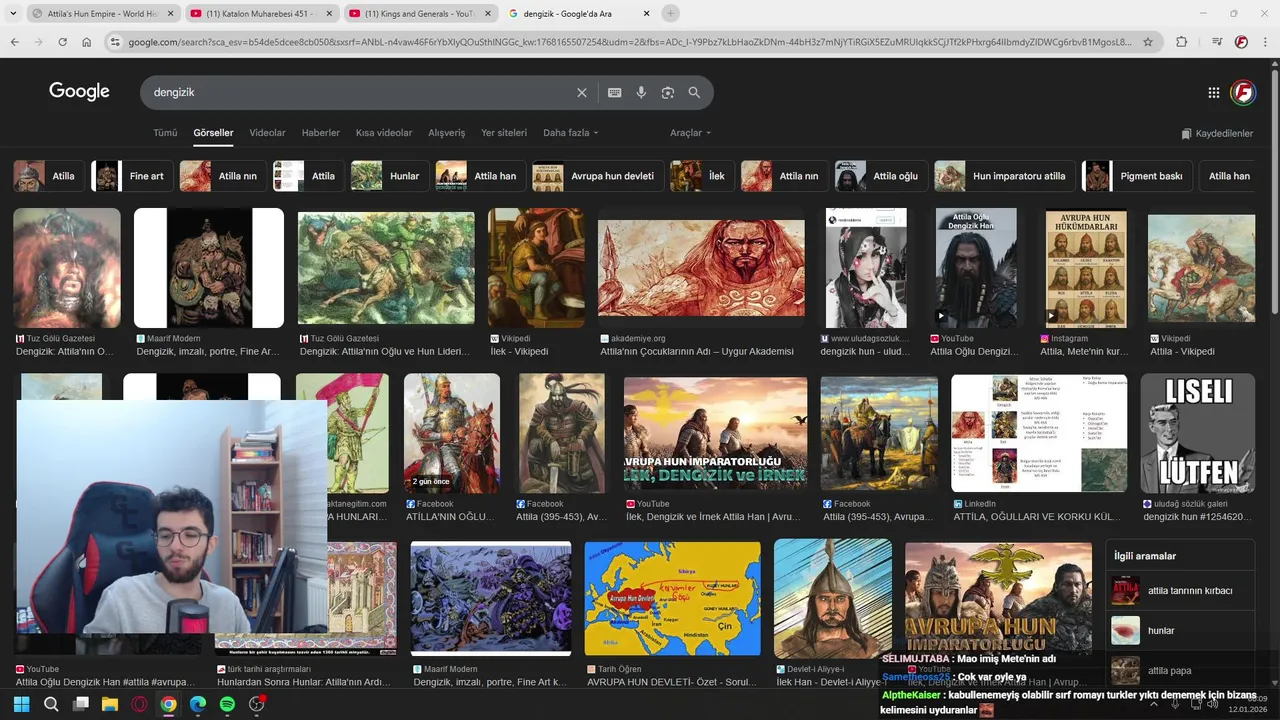Open the Google account avatar
Screen dimensions: 1280x720
point(1243,92)
